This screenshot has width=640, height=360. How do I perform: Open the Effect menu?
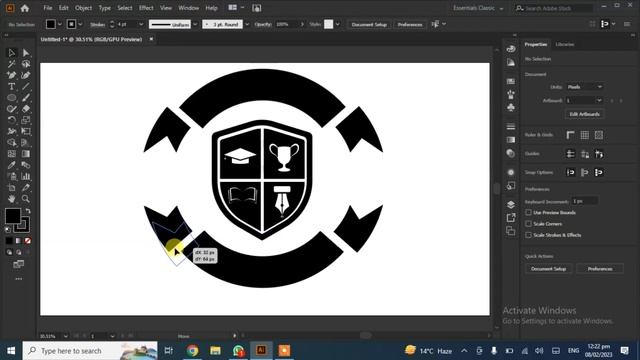point(146,8)
